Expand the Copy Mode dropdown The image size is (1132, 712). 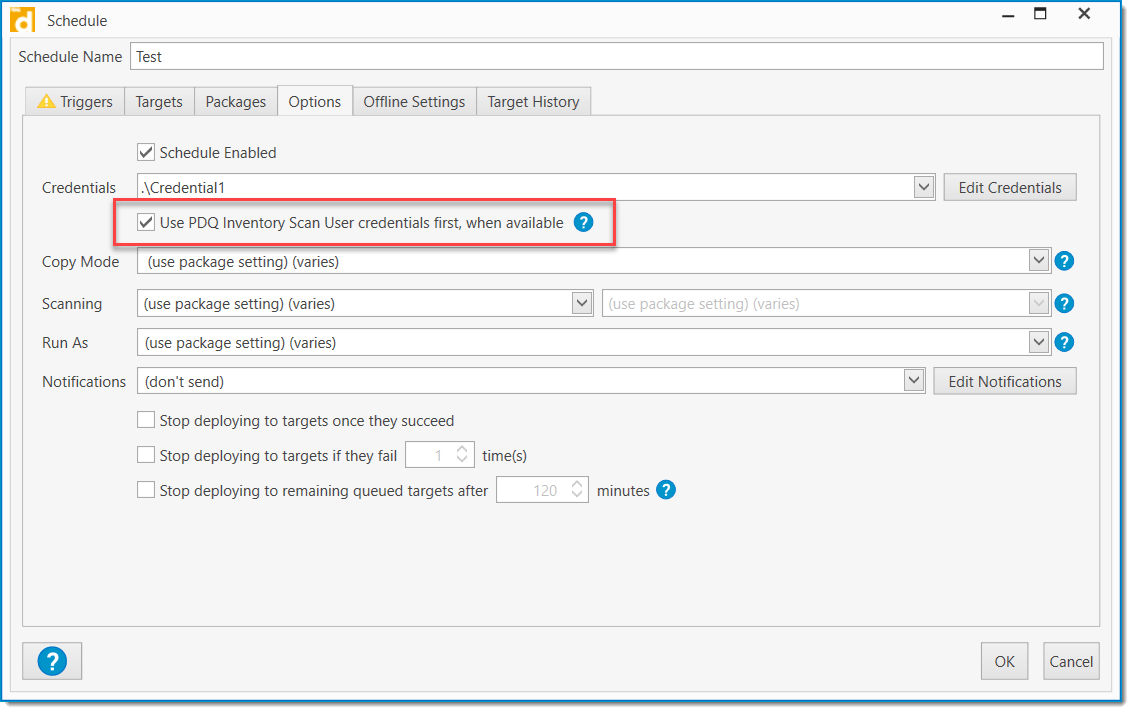1037,261
